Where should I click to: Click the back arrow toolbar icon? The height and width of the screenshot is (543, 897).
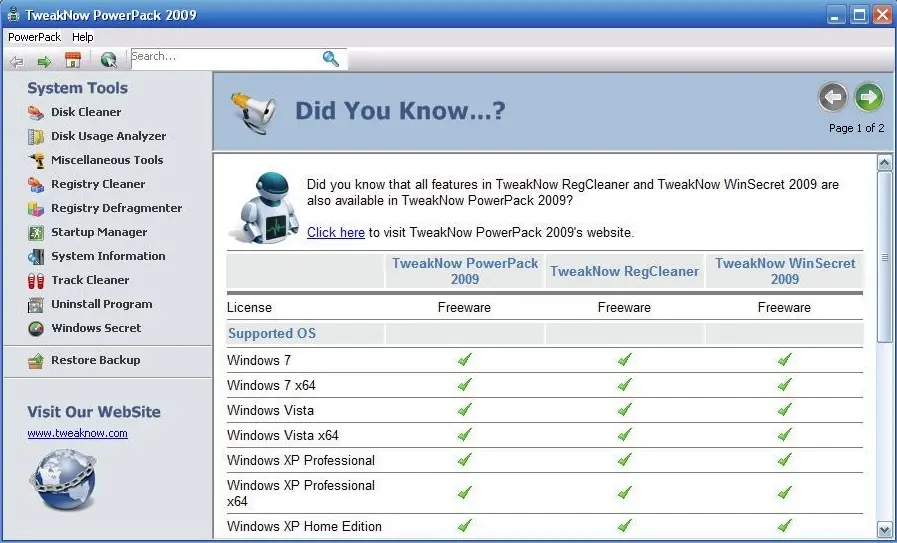[x=17, y=61]
